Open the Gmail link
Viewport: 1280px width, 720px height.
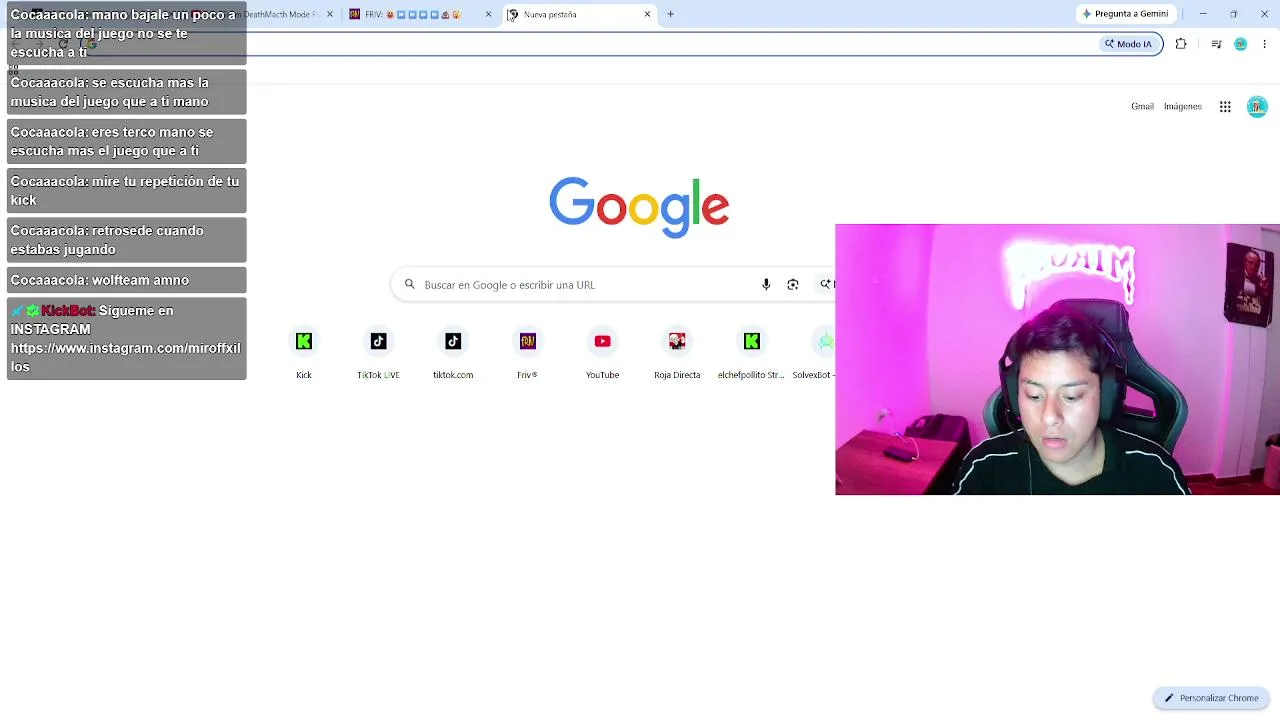pos(1142,107)
